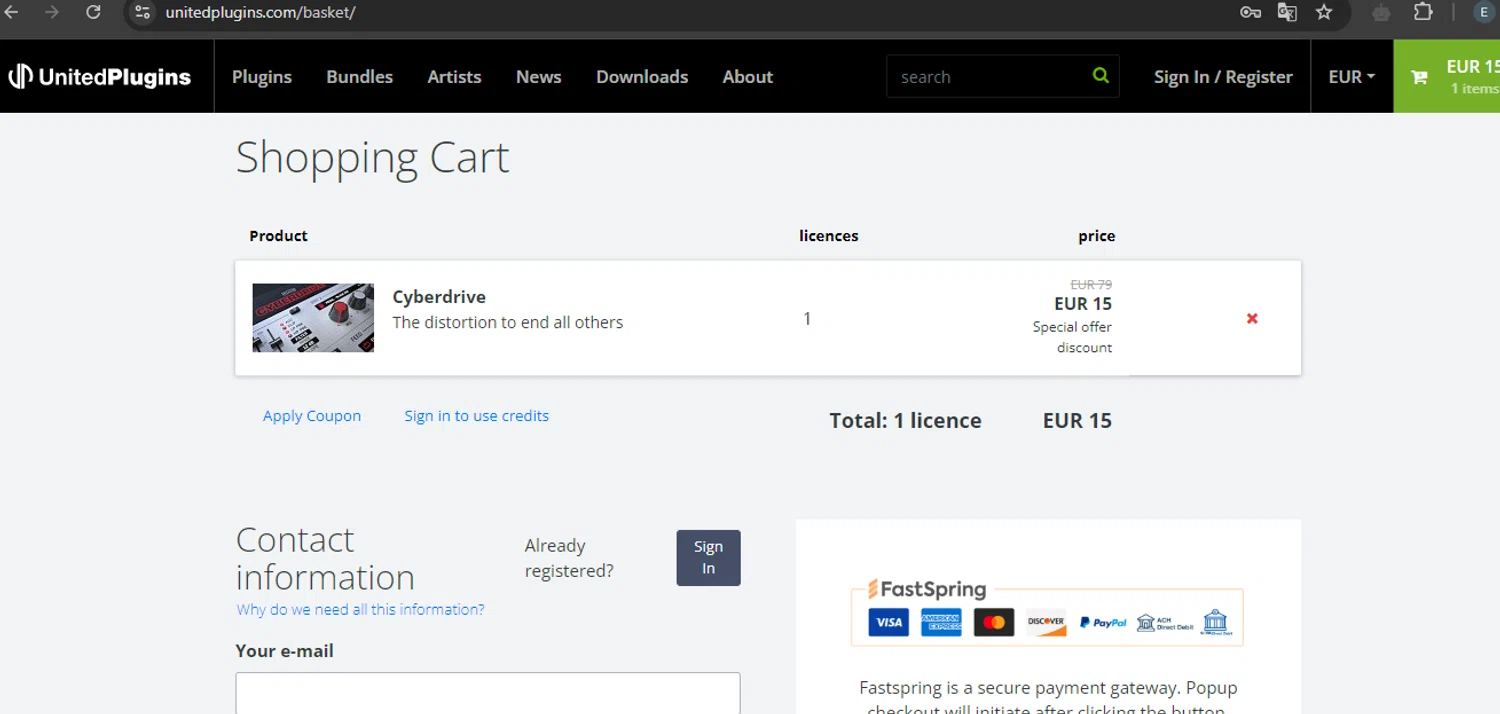Click the bank transfer icon
The image size is (1500, 714).
(x=1216, y=622)
